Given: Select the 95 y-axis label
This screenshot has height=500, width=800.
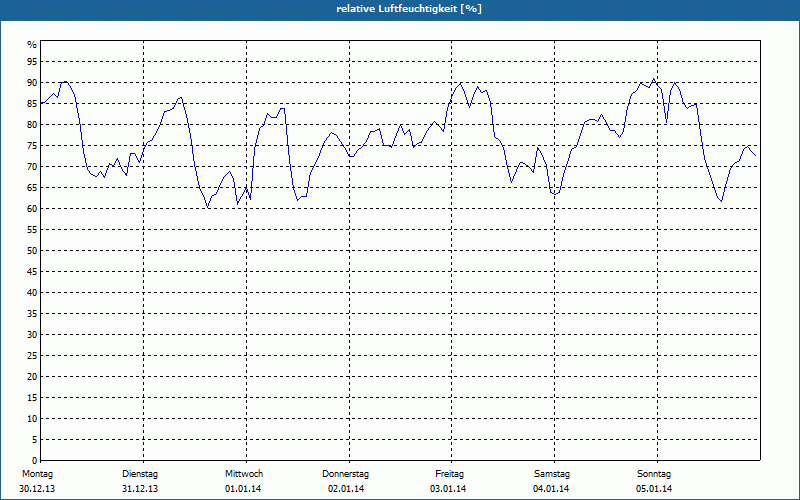Looking at the screenshot, I should [32, 62].
